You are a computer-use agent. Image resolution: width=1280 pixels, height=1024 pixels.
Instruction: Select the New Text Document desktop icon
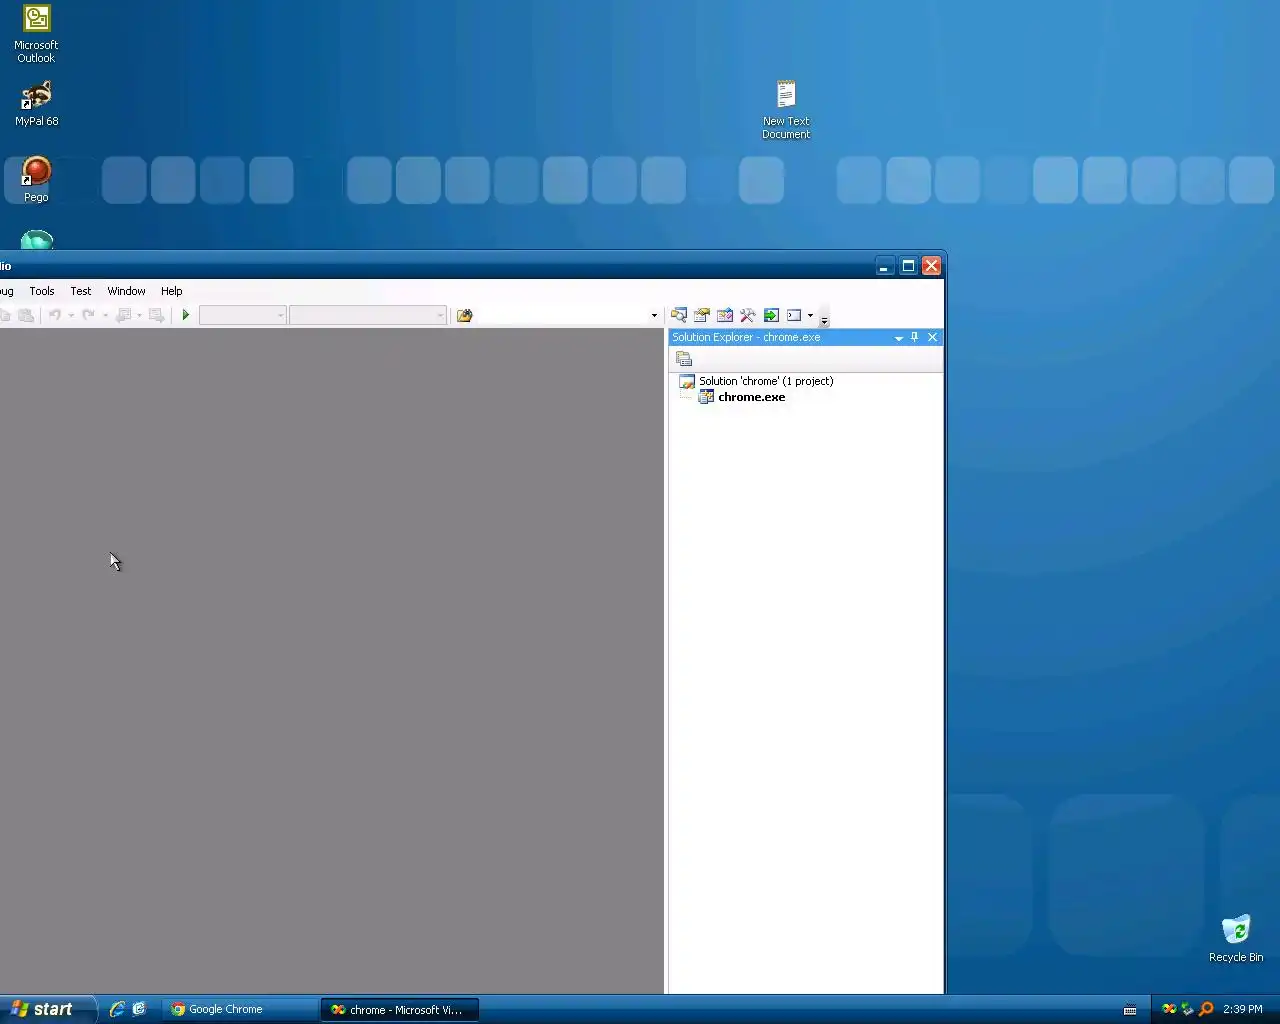(x=786, y=110)
